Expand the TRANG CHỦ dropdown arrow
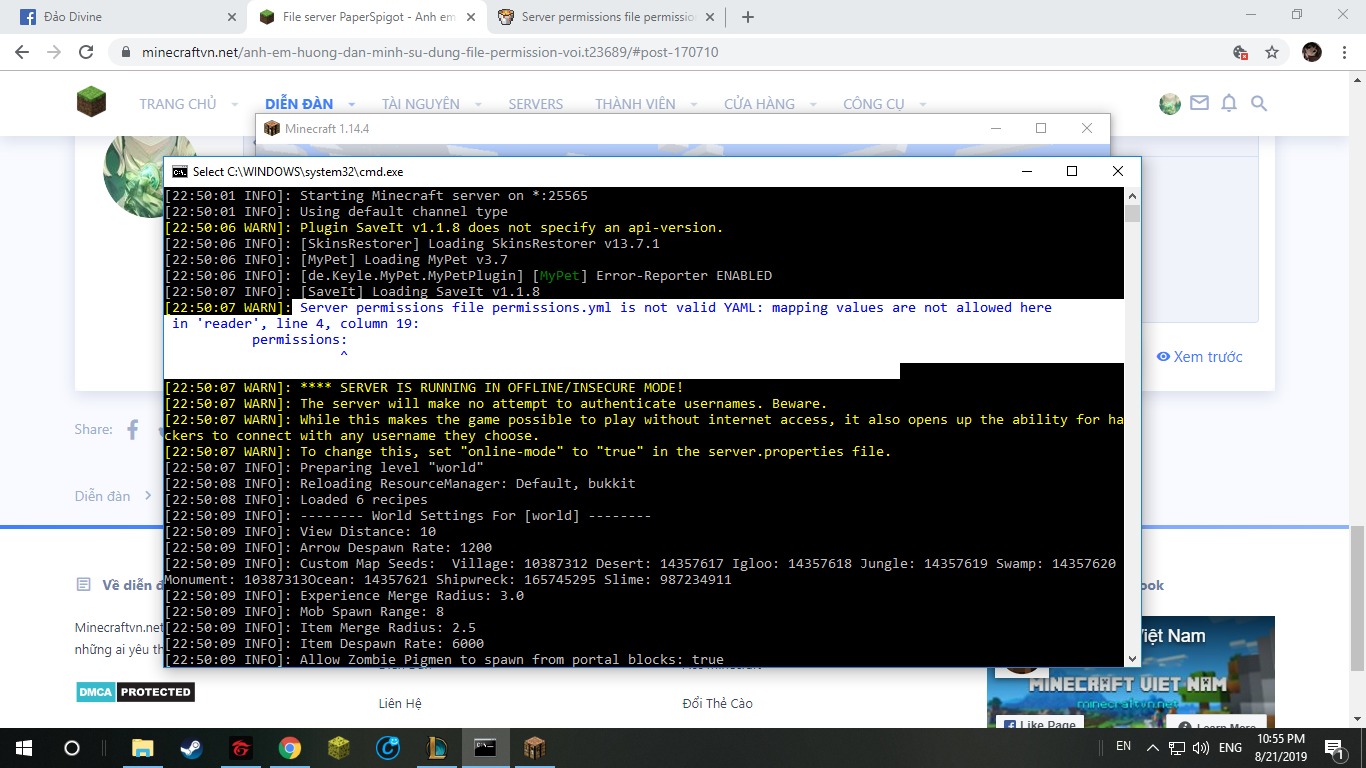The image size is (1366, 768). click(235, 104)
